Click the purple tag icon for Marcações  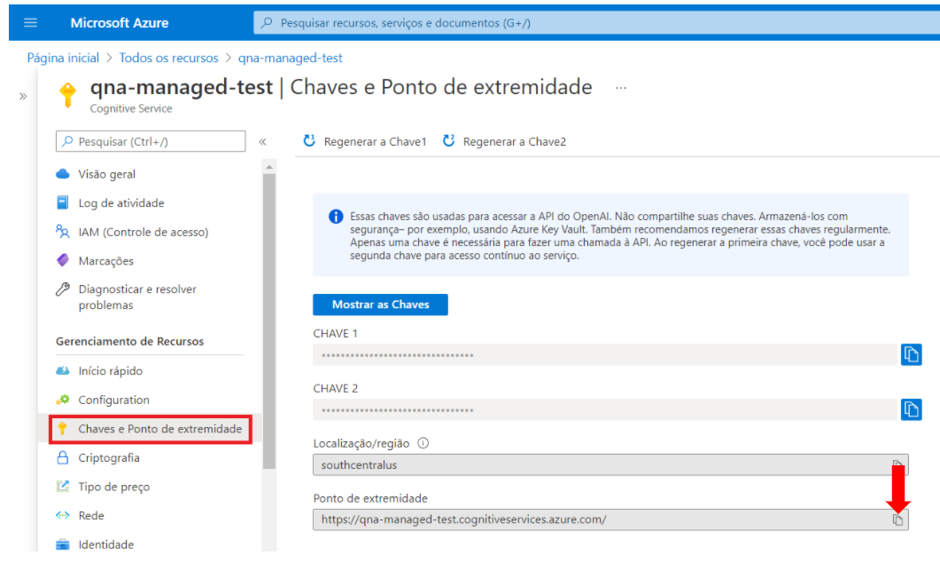[x=62, y=260]
